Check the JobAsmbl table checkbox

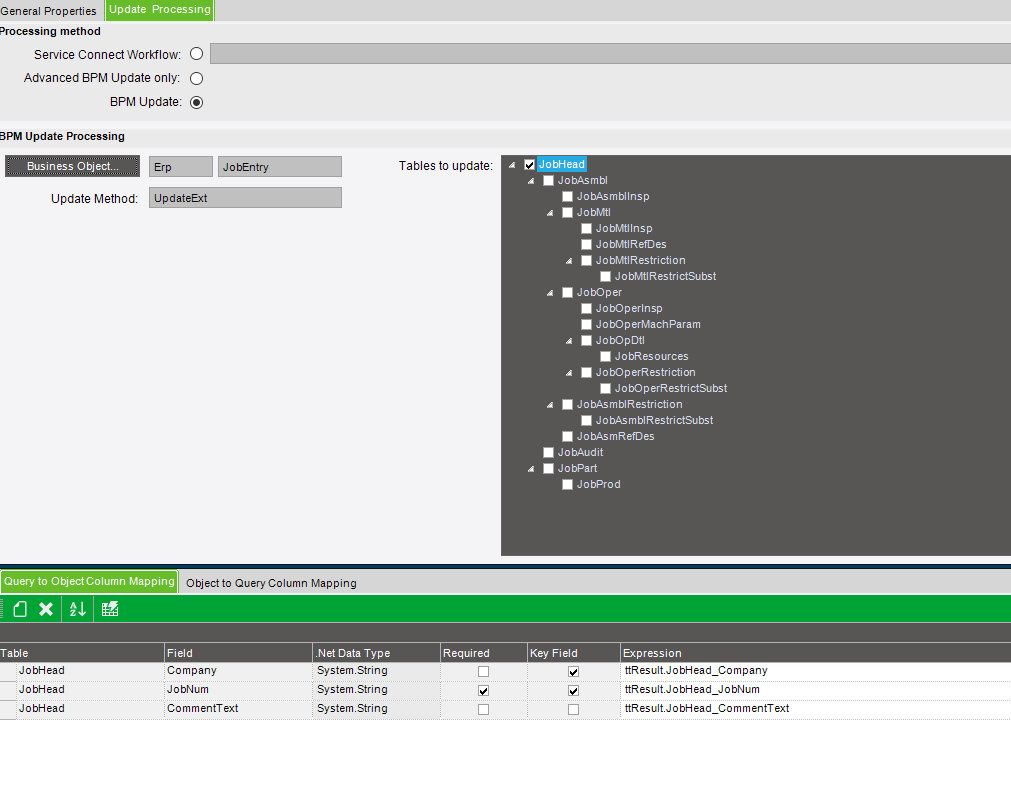(x=549, y=181)
